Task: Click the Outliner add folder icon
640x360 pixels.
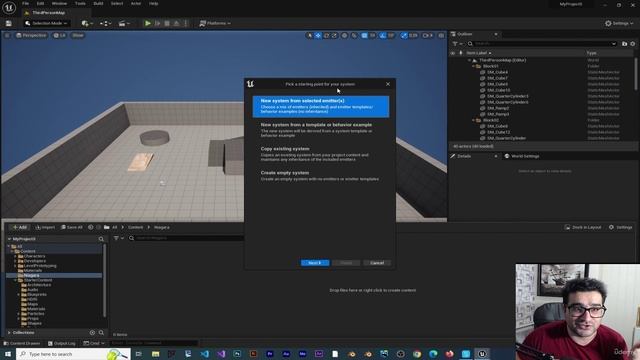Action: pos(624,44)
